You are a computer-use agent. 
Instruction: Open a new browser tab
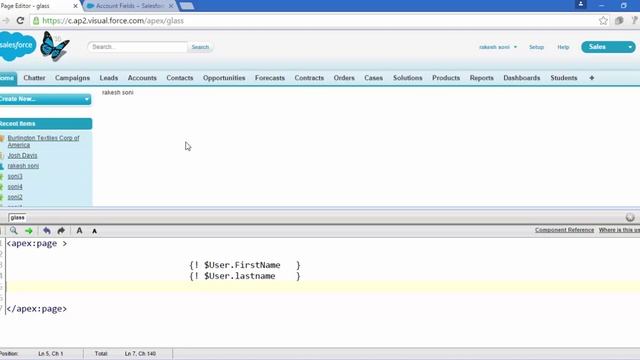187,6
